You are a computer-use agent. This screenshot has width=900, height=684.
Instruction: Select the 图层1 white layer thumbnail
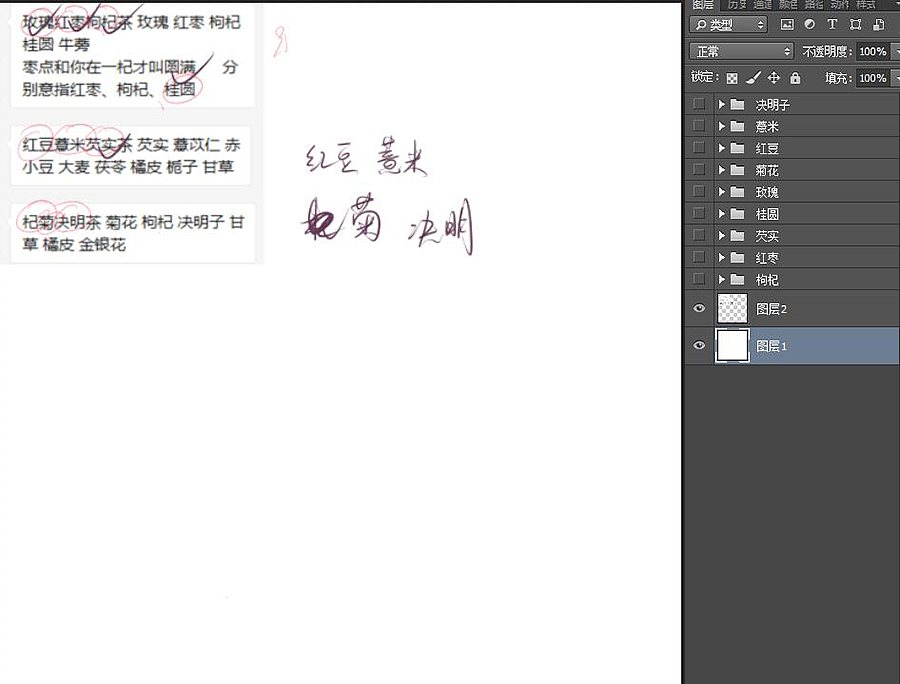point(732,345)
